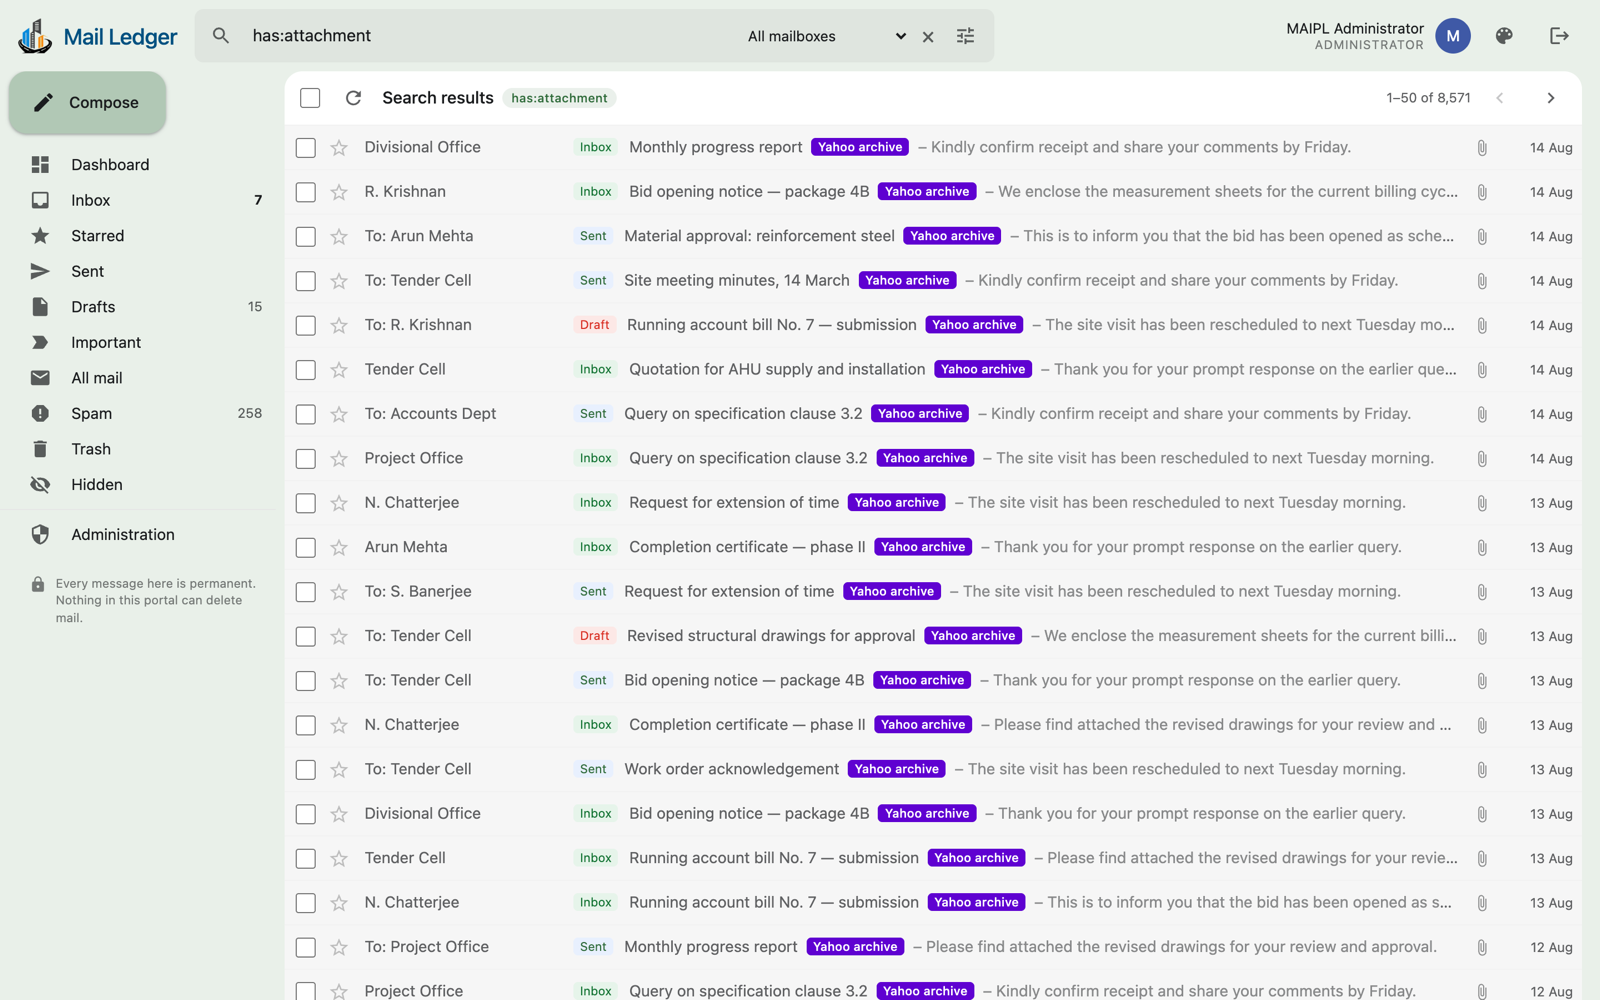The width and height of the screenshot is (1600, 1000).
Task: Star the Revised structural drawings email
Action: tap(339, 637)
